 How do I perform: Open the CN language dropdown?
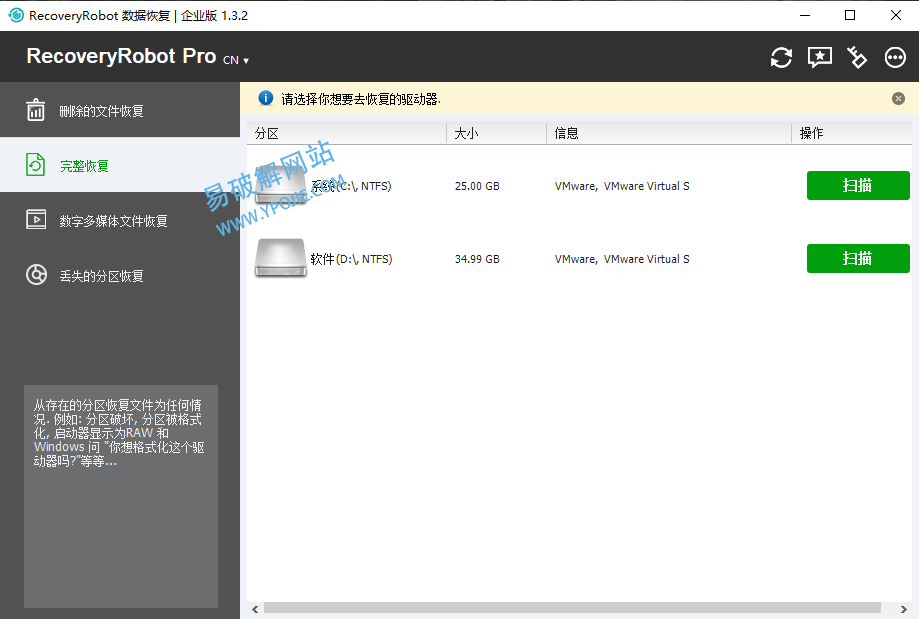(x=233, y=60)
